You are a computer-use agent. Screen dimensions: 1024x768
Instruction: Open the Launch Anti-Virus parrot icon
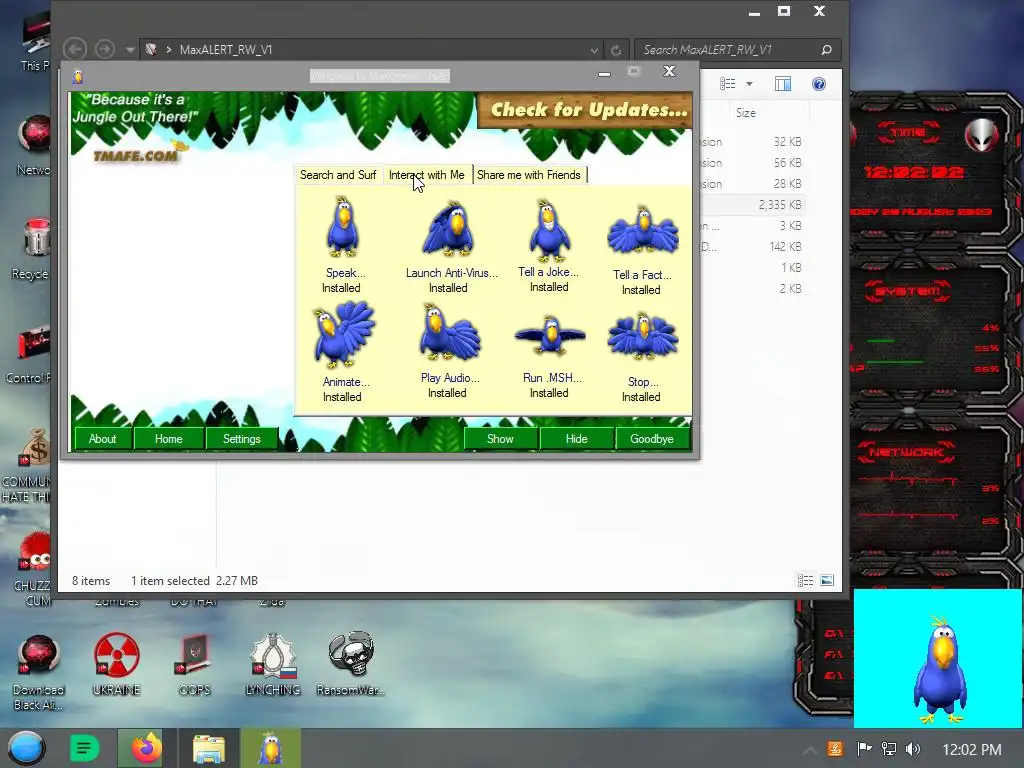click(x=448, y=229)
